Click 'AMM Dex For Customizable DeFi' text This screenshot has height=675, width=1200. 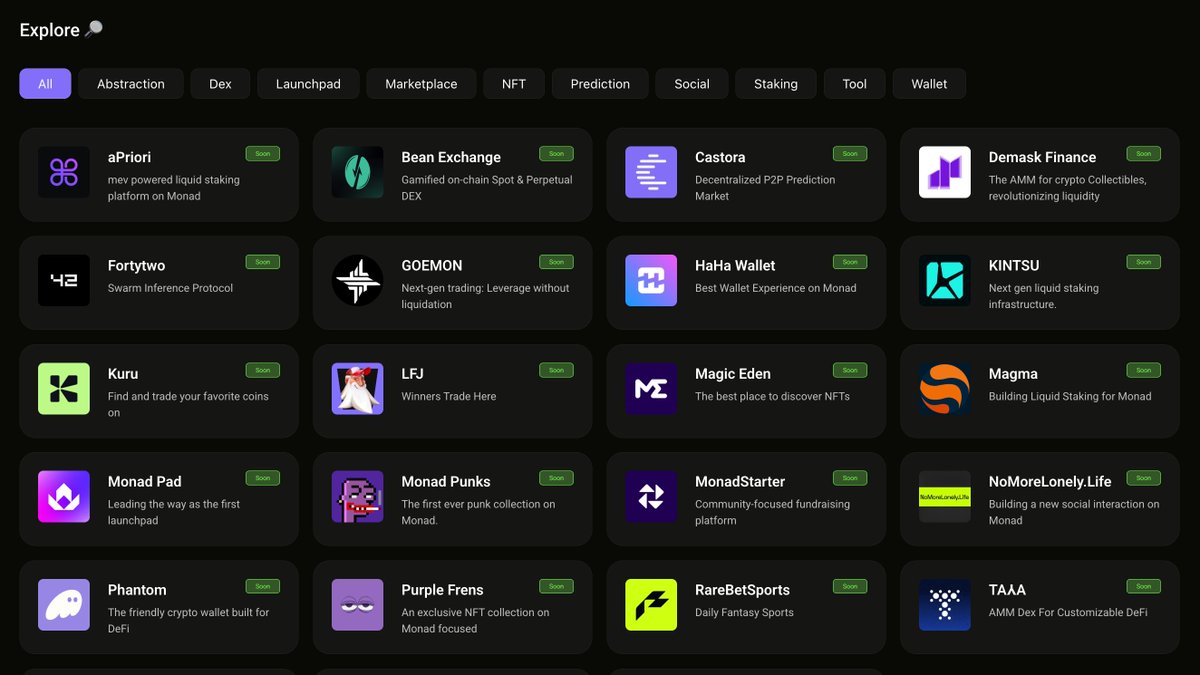1068,612
